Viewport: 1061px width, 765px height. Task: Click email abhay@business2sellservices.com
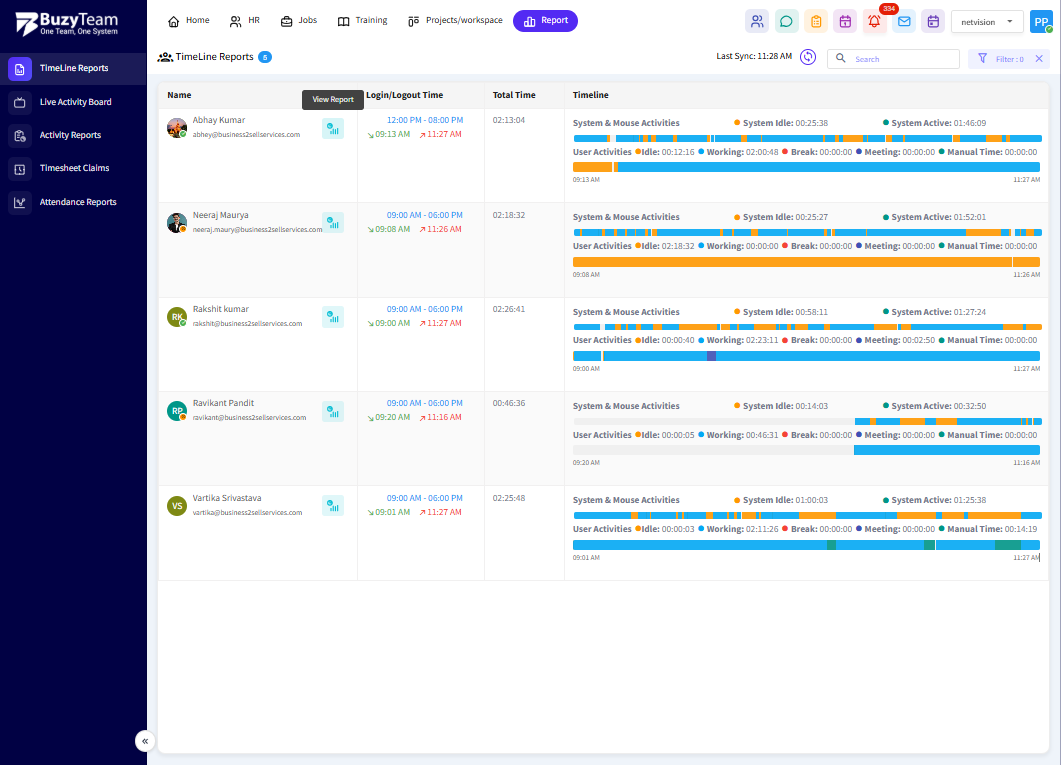point(246,135)
